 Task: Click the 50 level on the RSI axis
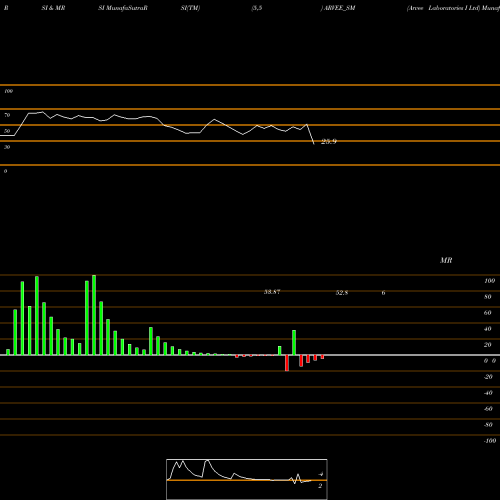7,131
